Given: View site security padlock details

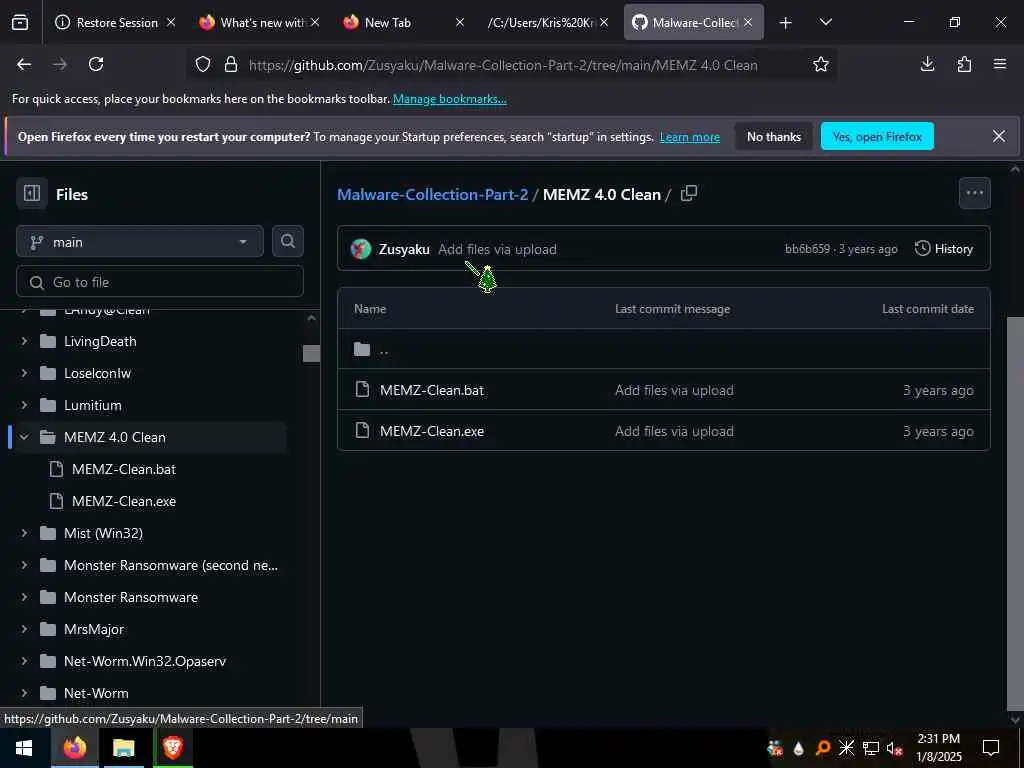Looking at the screenshot, I should point(231,65).
